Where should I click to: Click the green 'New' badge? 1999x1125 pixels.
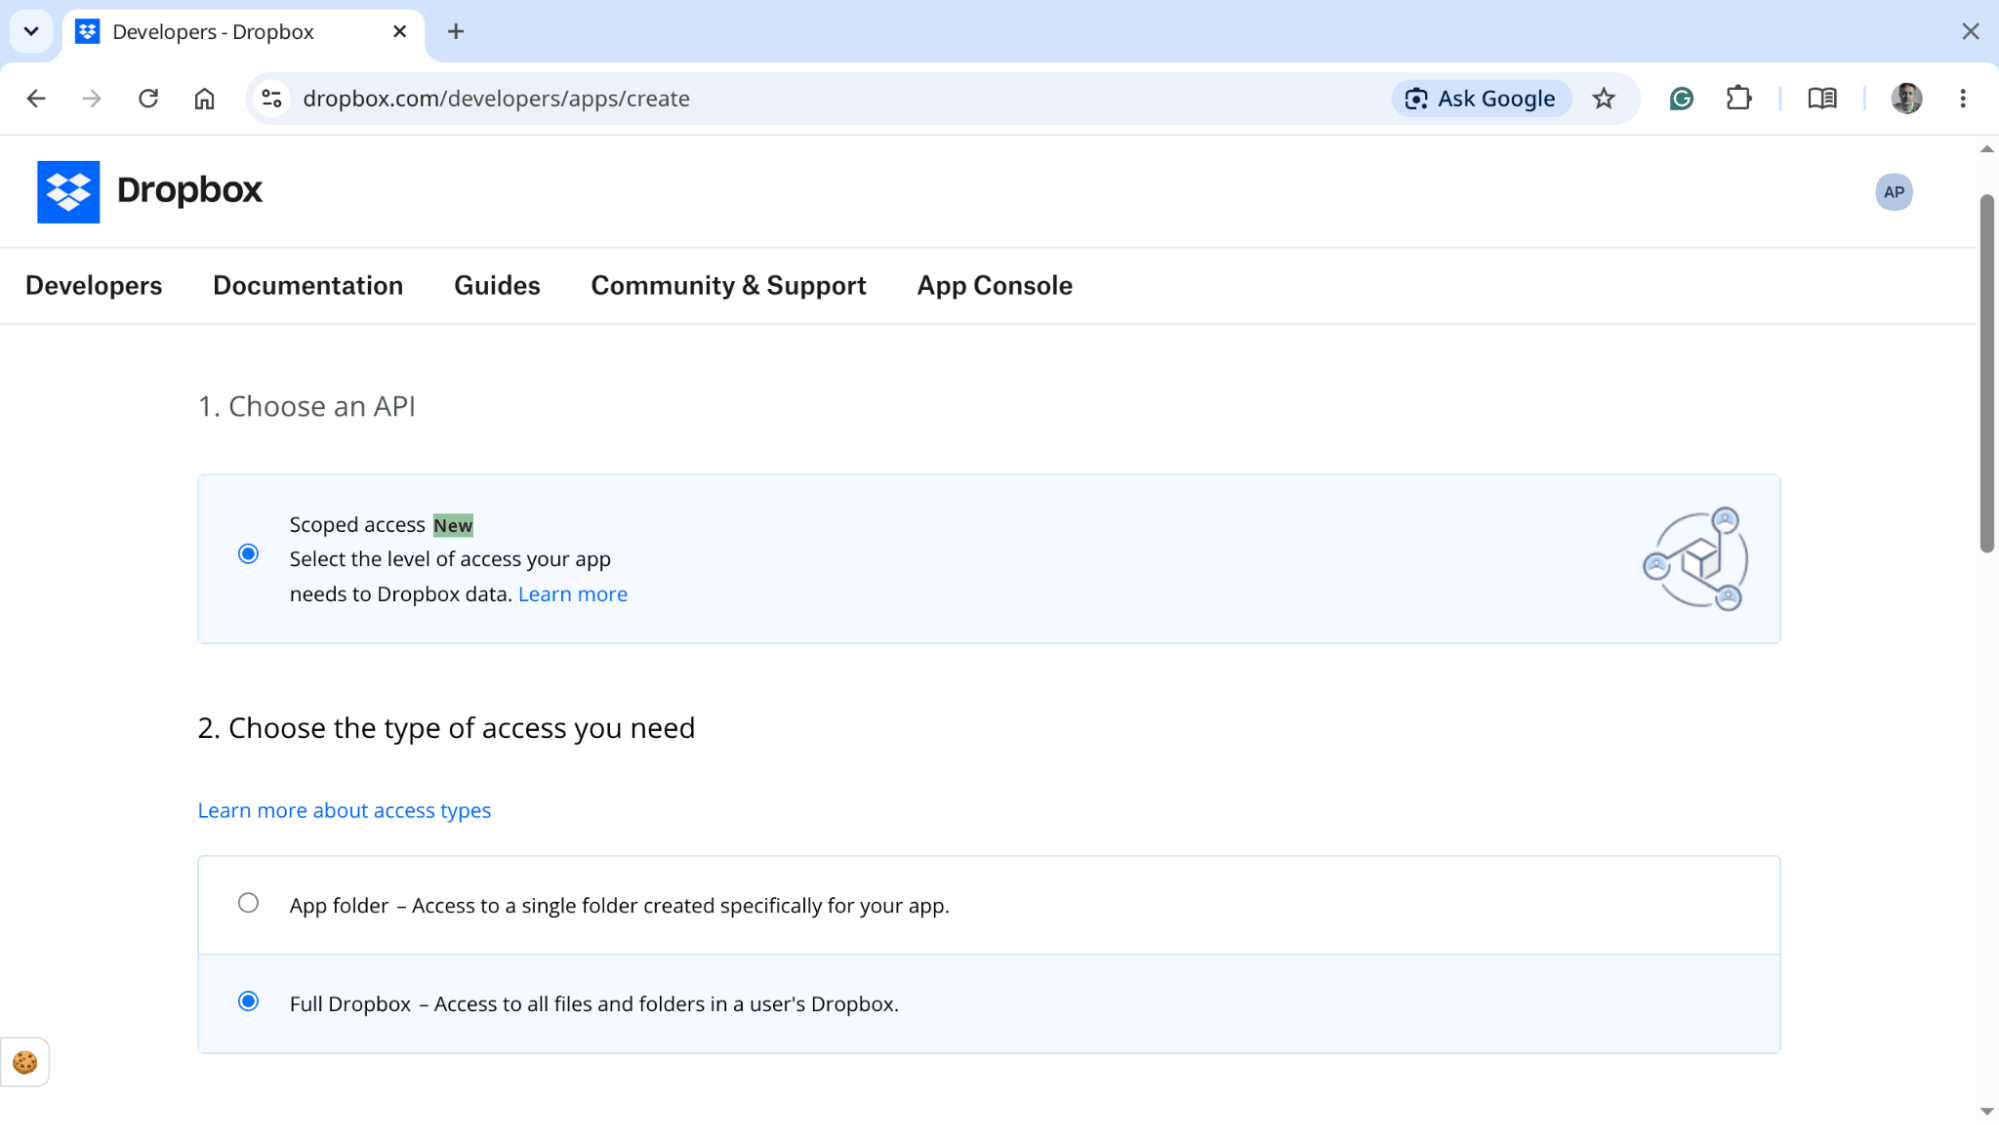pos(453,525)
